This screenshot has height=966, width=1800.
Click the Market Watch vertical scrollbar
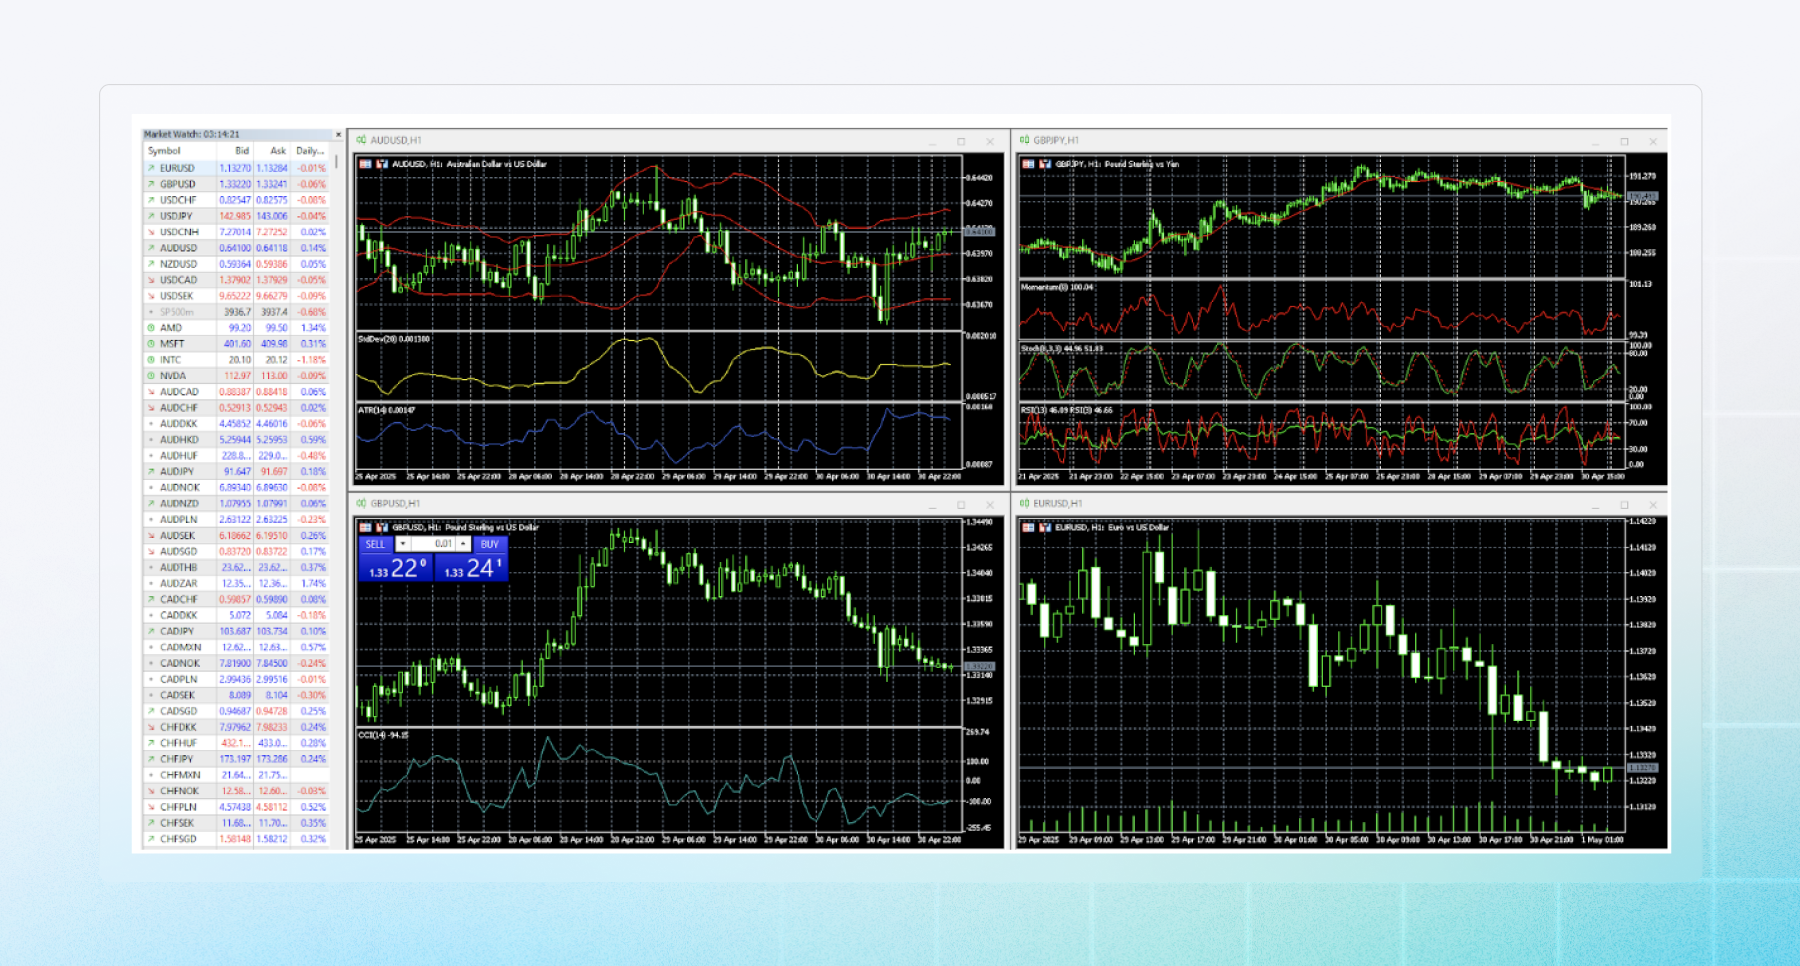click(336, 162)
